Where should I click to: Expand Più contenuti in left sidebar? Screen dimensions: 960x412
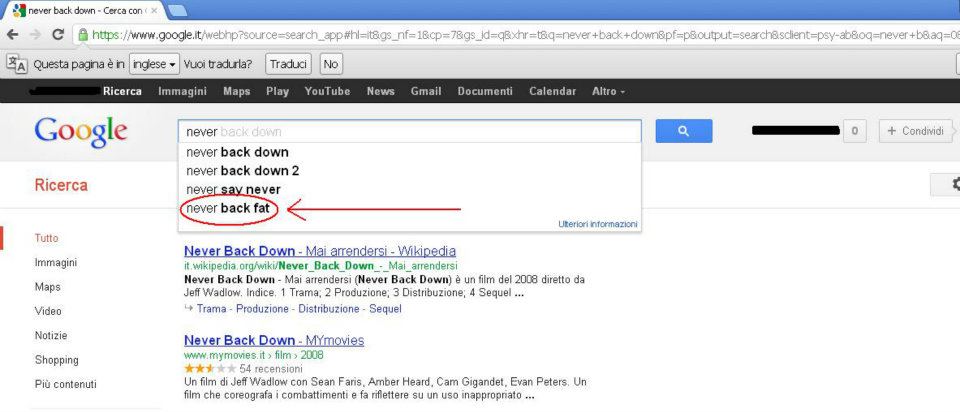[x=66, y=384]
